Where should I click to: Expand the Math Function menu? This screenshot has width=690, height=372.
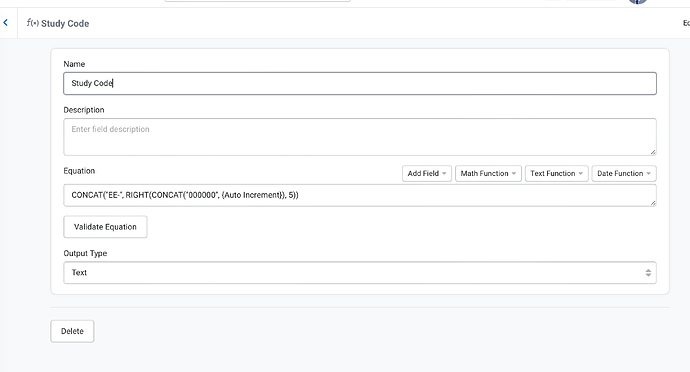488,173
